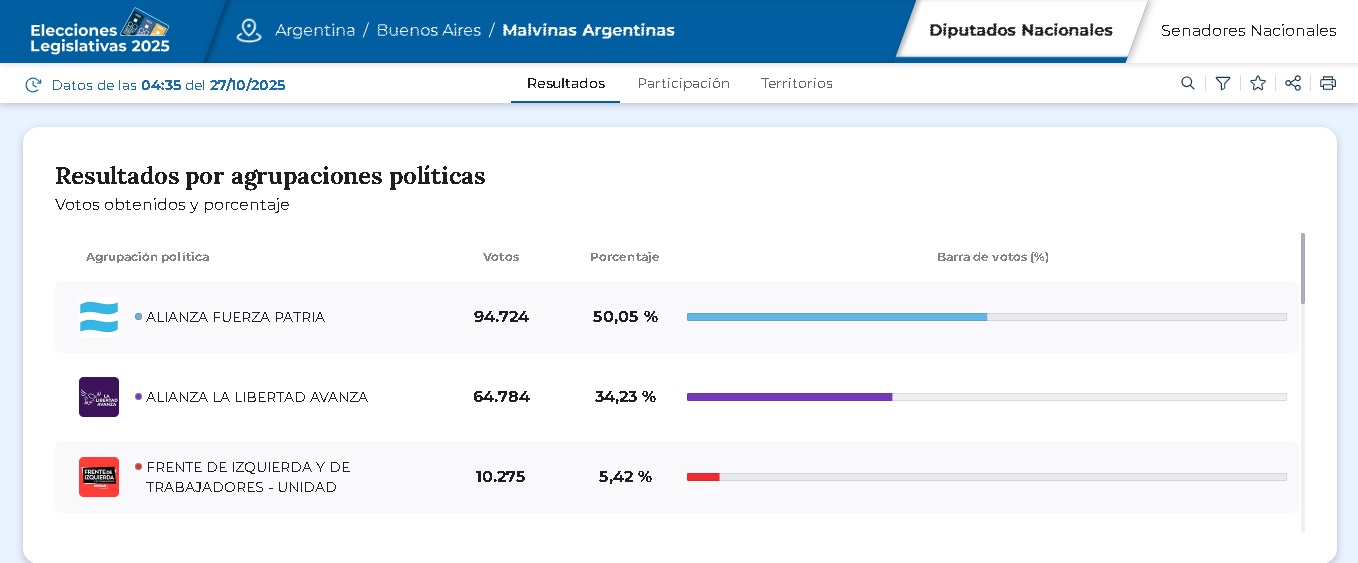
Task: Open the filter funnel icon
Action: (1223, 84)
